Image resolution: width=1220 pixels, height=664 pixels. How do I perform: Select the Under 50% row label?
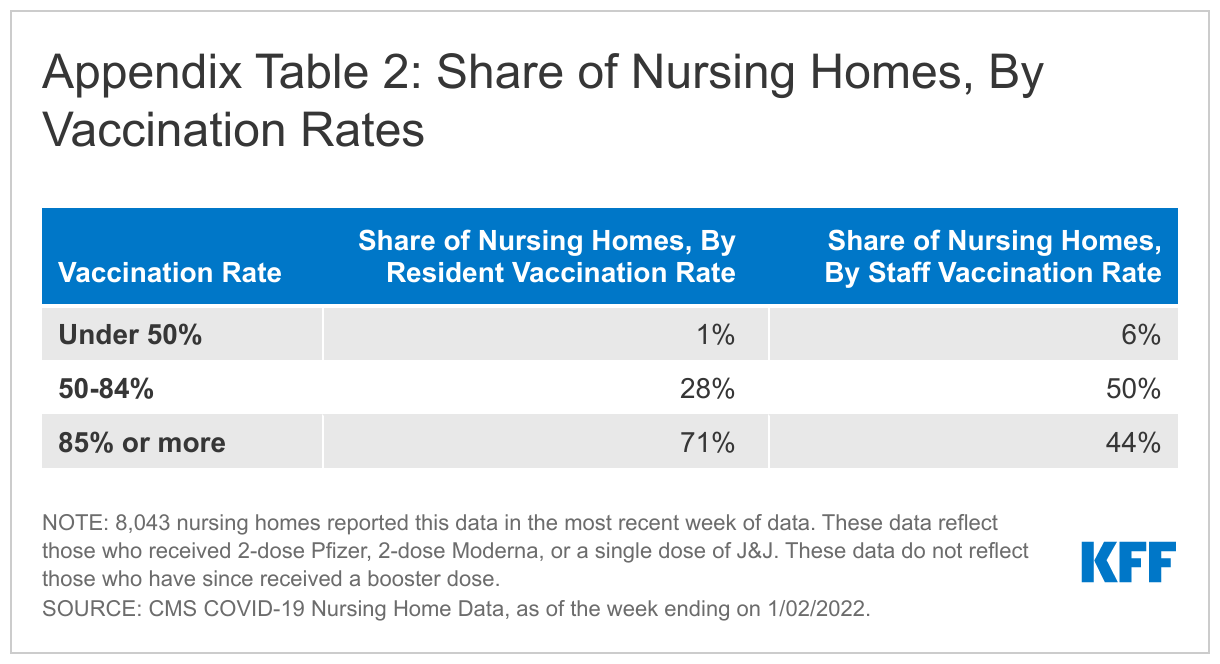tap(131, 335)
